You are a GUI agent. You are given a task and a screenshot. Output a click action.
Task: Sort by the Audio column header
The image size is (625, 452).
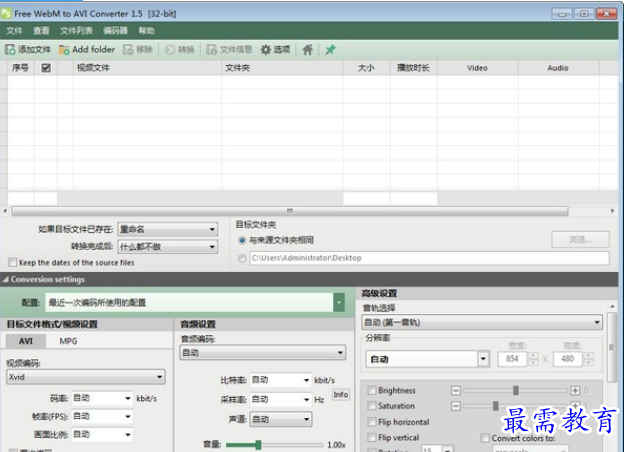click(558, 68)
